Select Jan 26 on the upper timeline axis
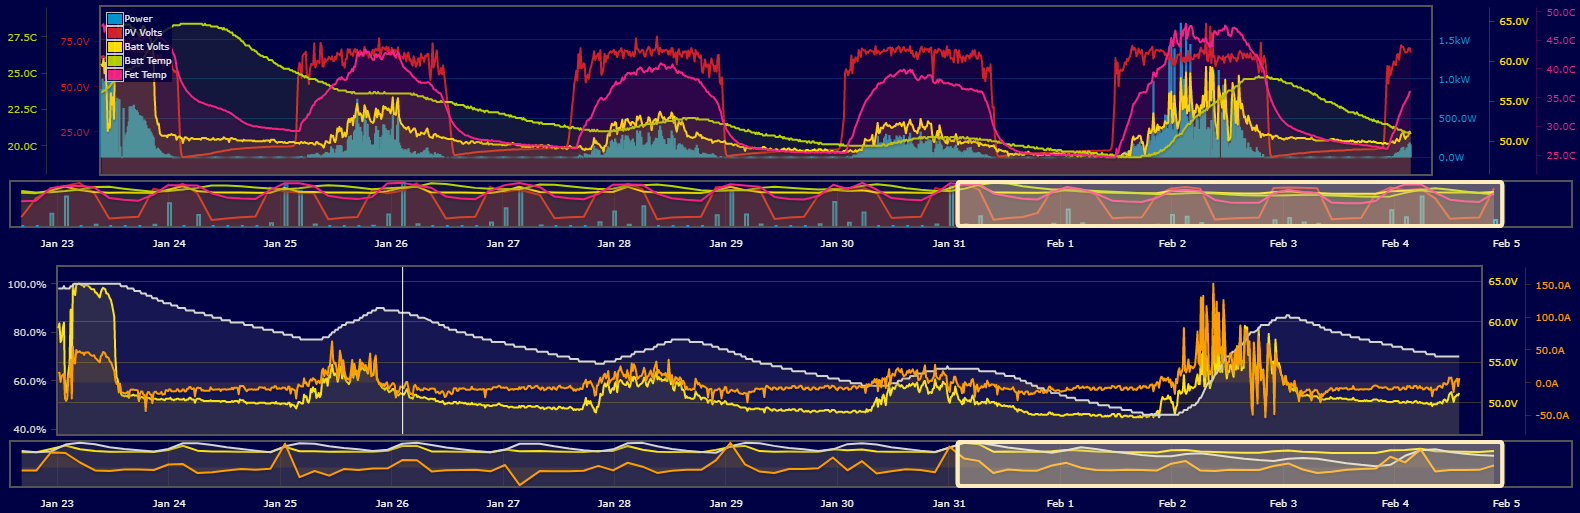The image size is (1580, 513). [391, 243]
